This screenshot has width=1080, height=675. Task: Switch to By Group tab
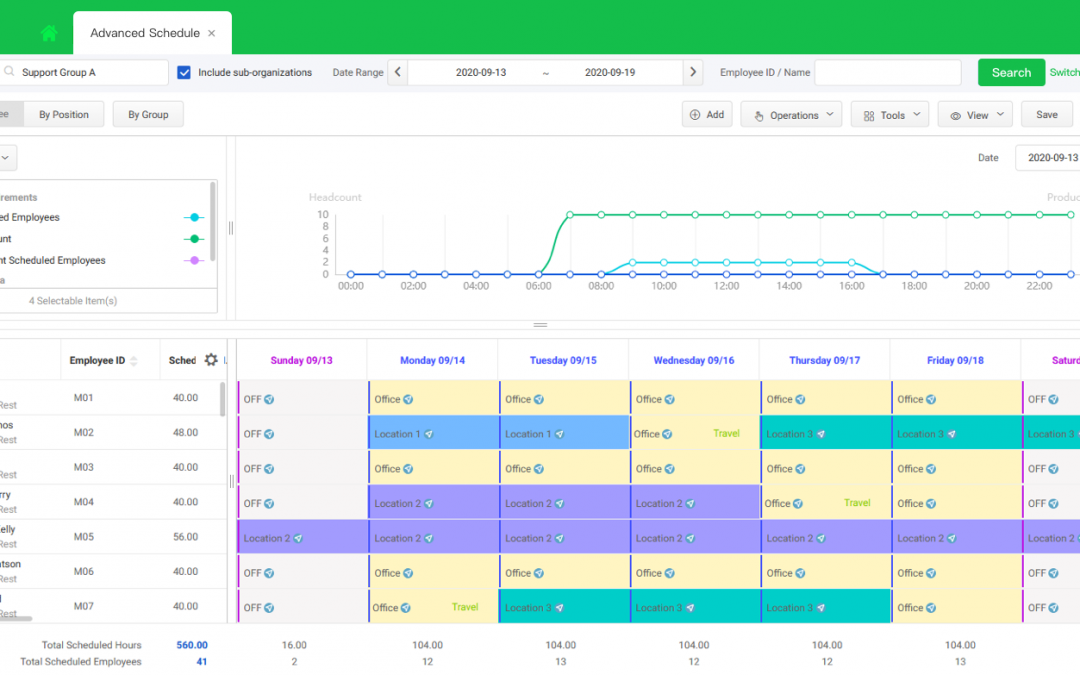148,114
